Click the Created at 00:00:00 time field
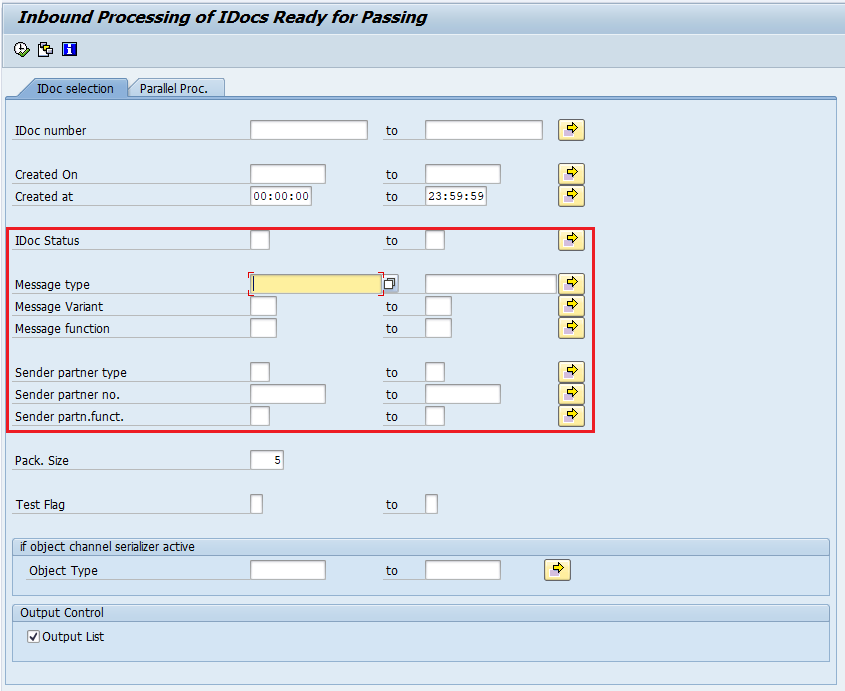The width and height of the screenshot is (845, 691). point(281,196)
